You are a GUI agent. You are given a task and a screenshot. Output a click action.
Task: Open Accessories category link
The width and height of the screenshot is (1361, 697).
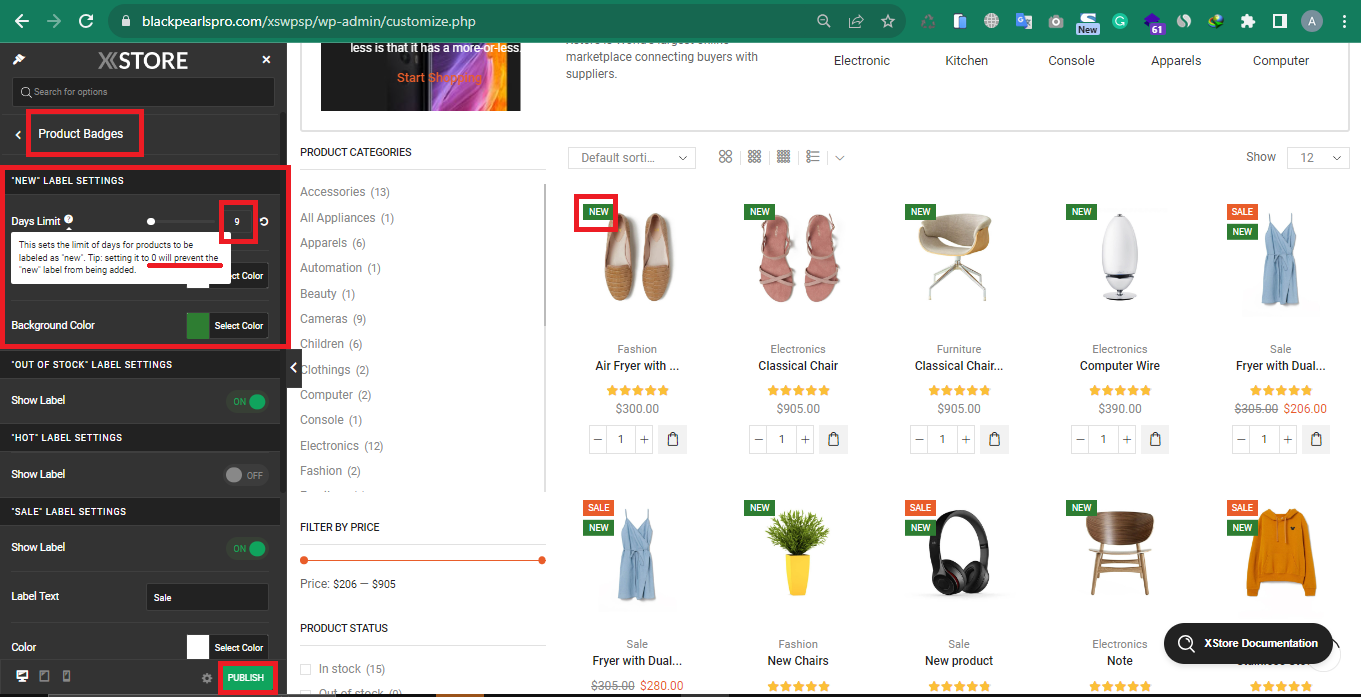click(332, 192)
